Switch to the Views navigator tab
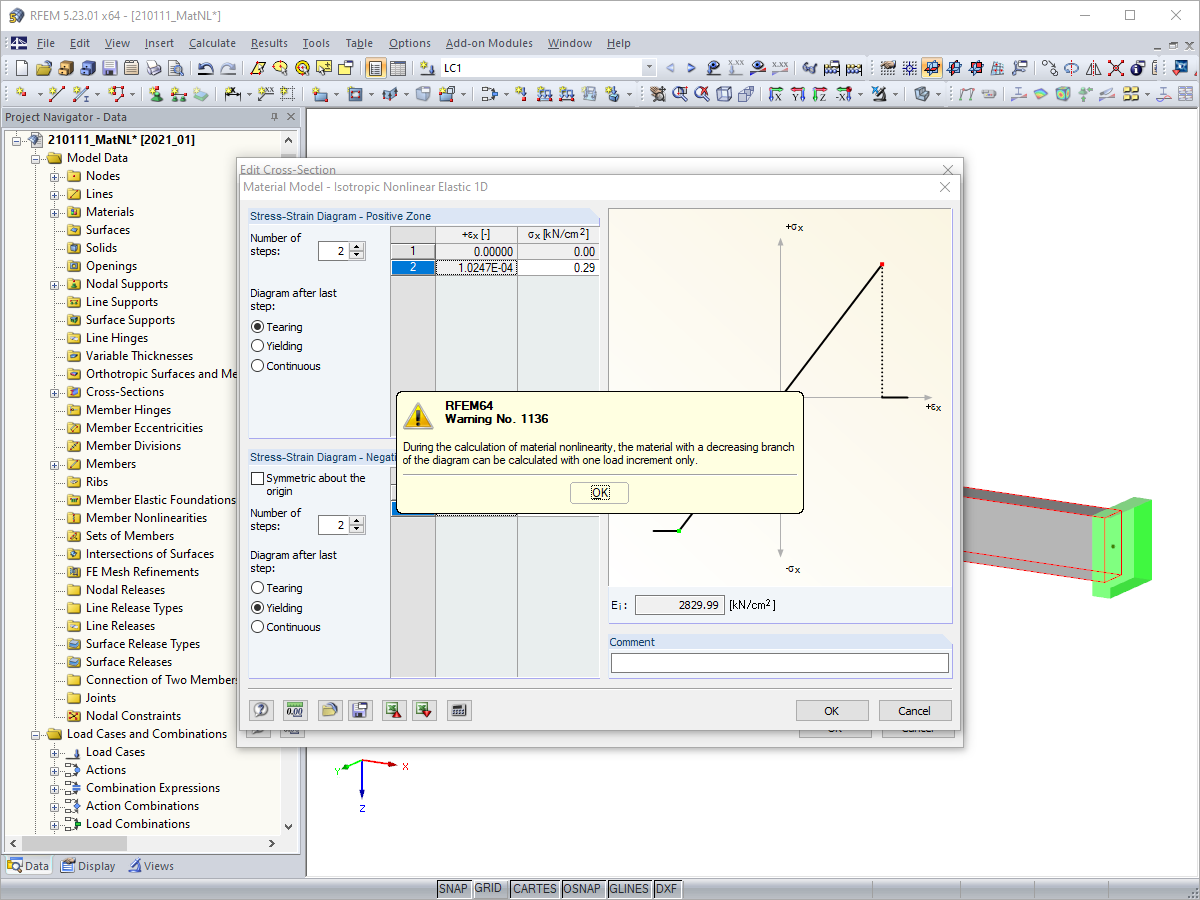The width and height of the screenshot is (1200, 900). [x=151, y=866]
